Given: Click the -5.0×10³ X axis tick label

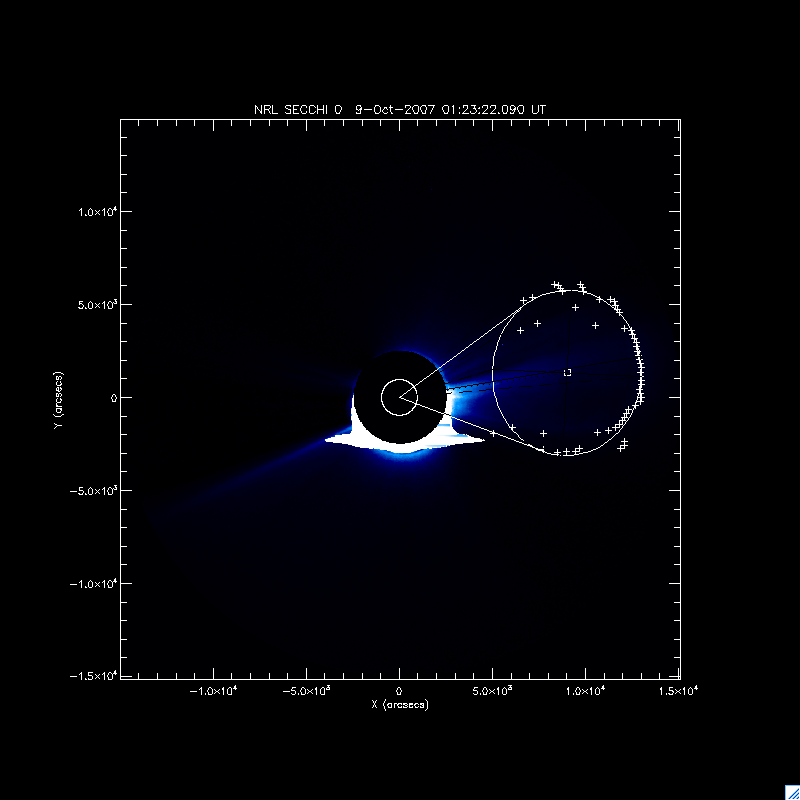Looking at the screenshot, I should click(307, 691).
